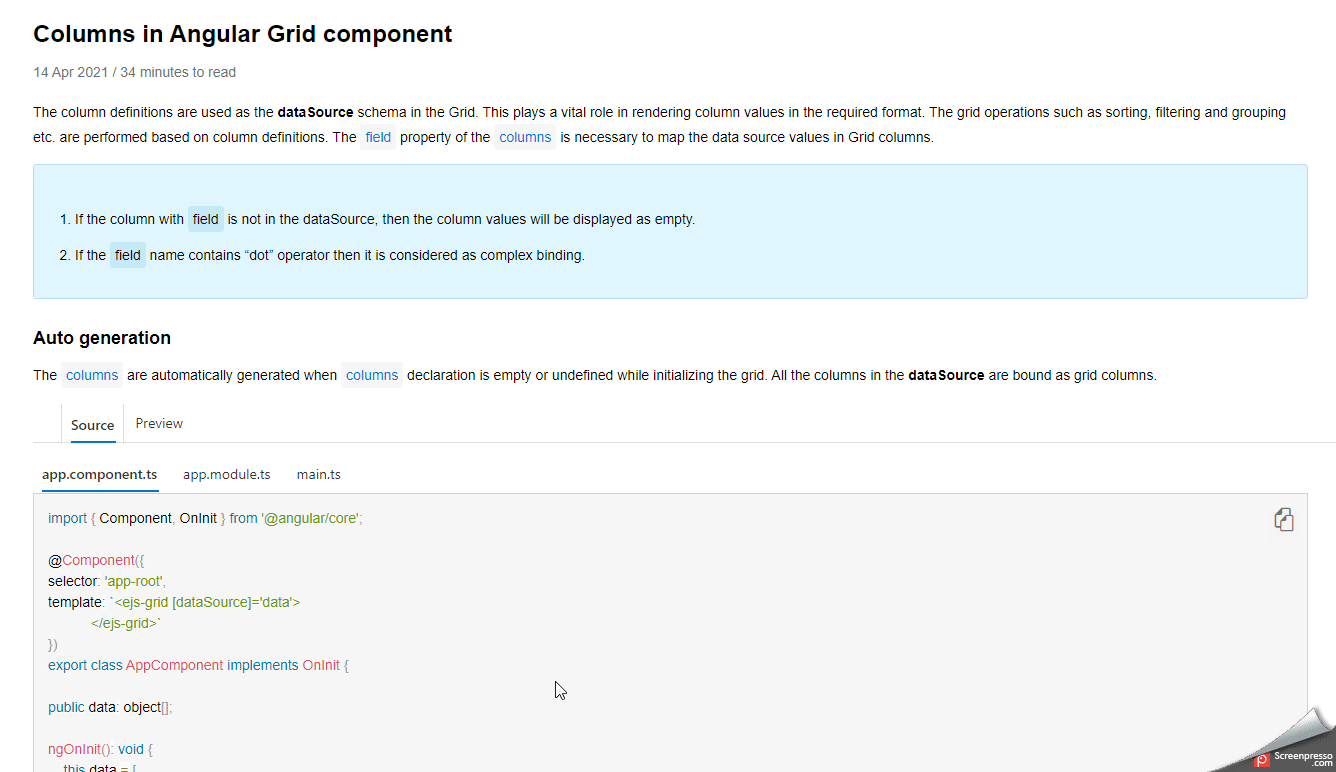Click bold 'dataSource' word in the intro paragraph
This screenshot has height=772, width=1336.
click(x=315, y=112)
